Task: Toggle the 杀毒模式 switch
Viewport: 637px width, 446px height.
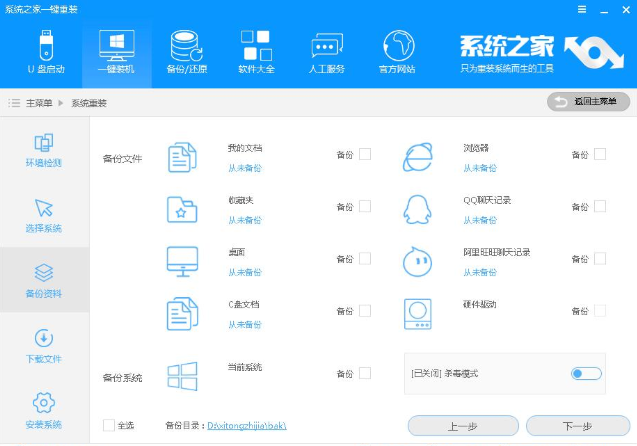Action: (586, 373)
